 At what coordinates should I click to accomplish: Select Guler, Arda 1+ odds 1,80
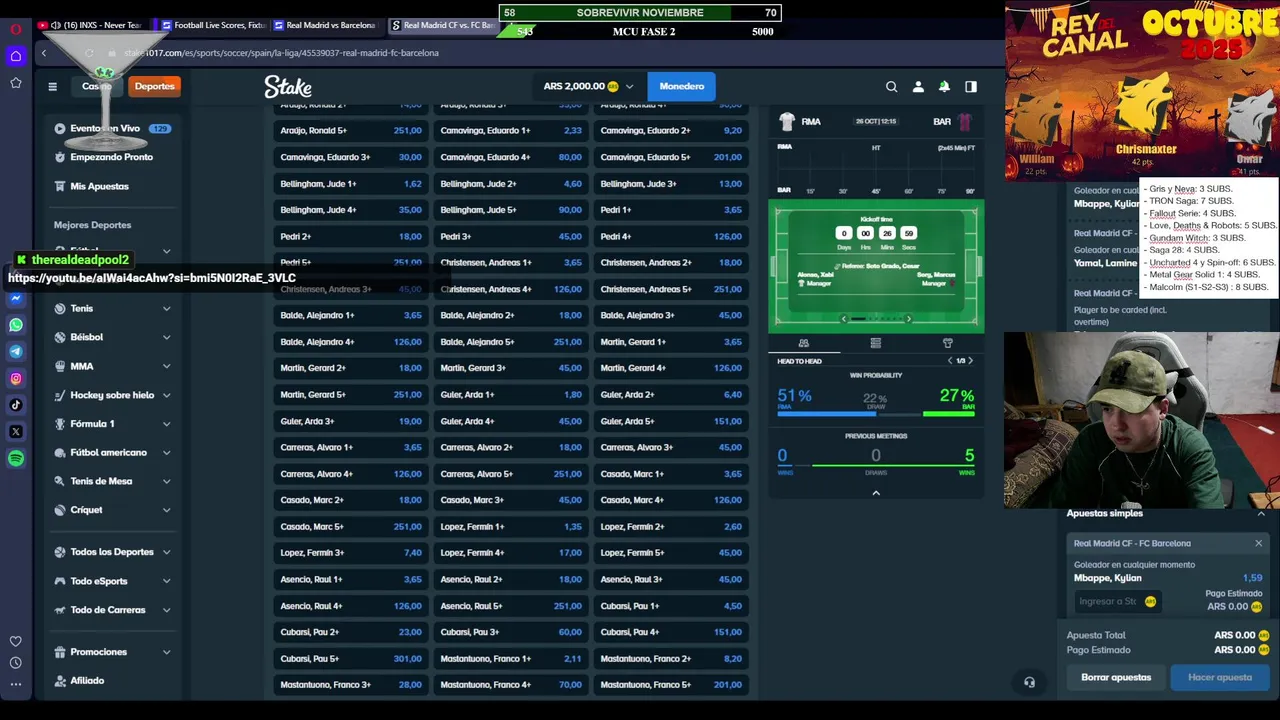pos(511,395)
